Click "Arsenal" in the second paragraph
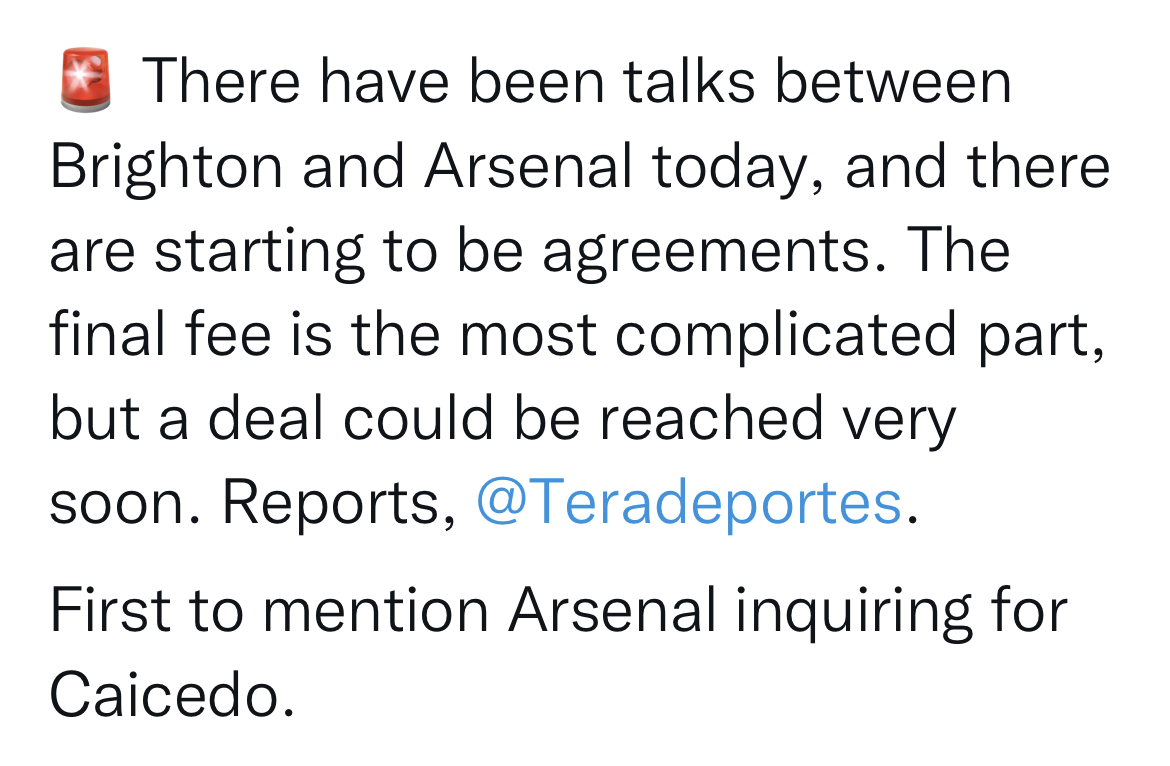Viewport: 1170px width, 766px height. [613, 610]
